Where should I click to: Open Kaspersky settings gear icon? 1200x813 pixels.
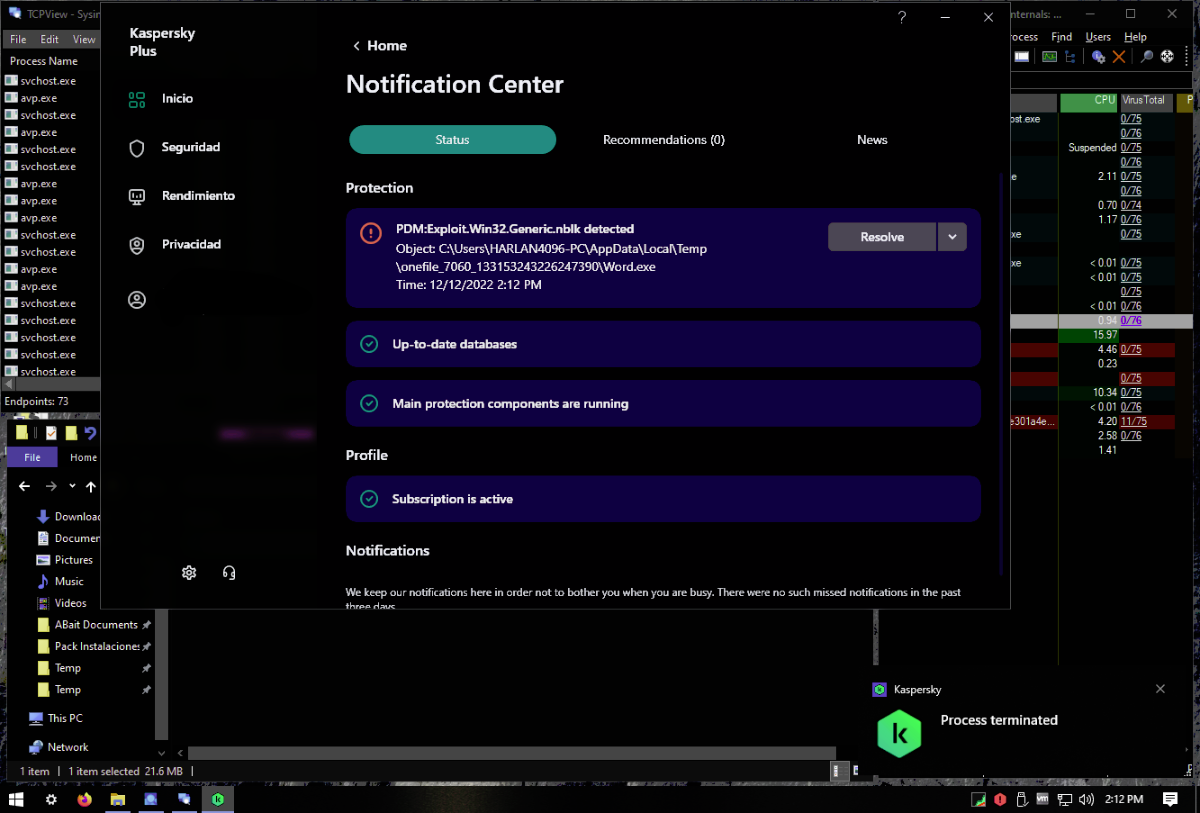[x=189, y=573]
